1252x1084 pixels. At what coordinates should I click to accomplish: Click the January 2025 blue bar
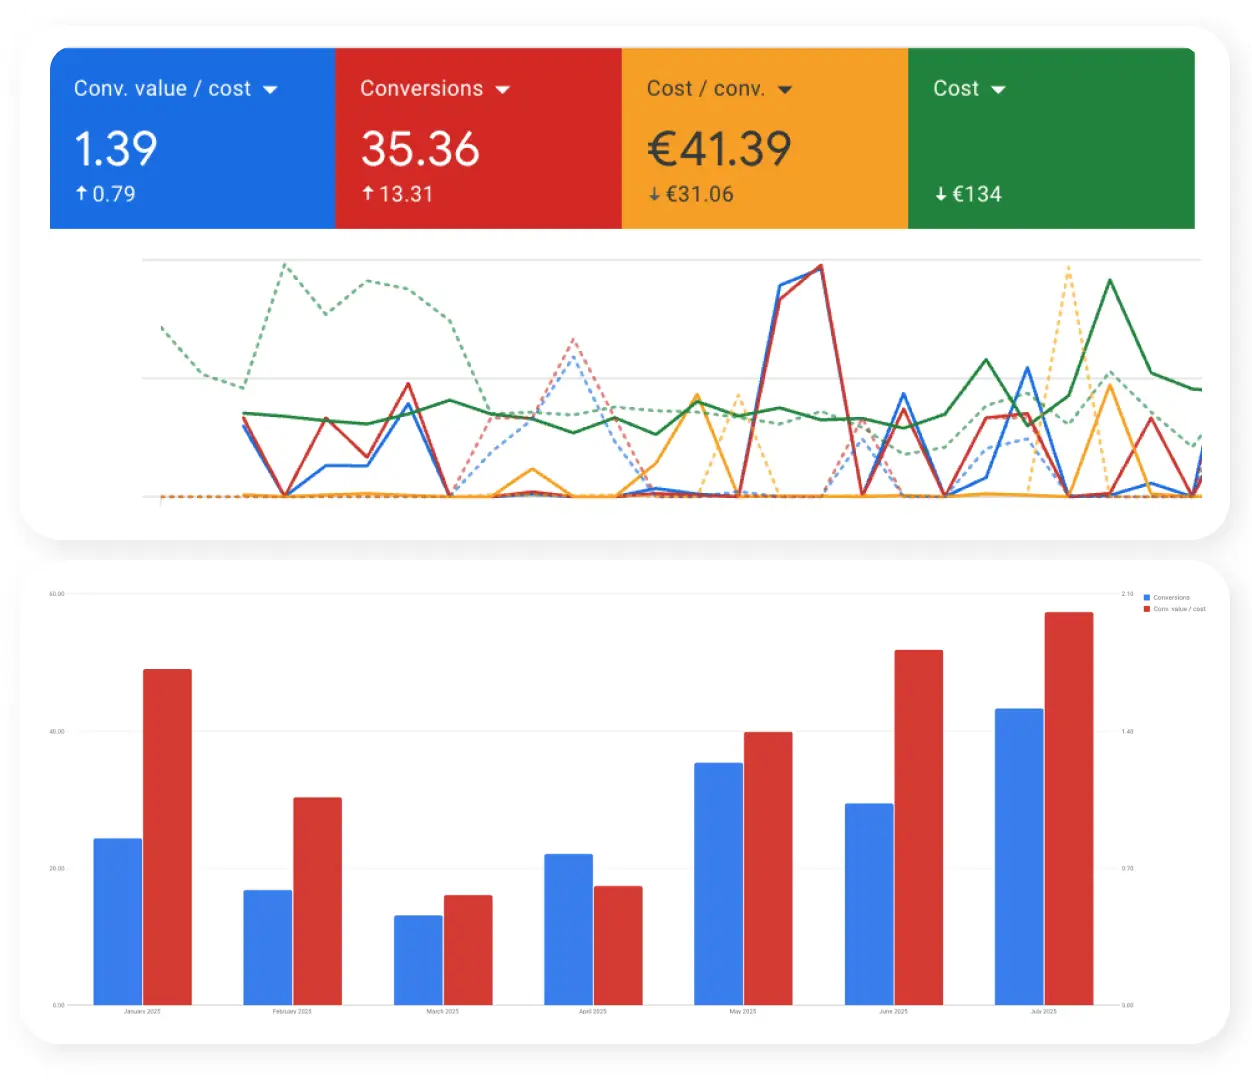pos(118,921)
